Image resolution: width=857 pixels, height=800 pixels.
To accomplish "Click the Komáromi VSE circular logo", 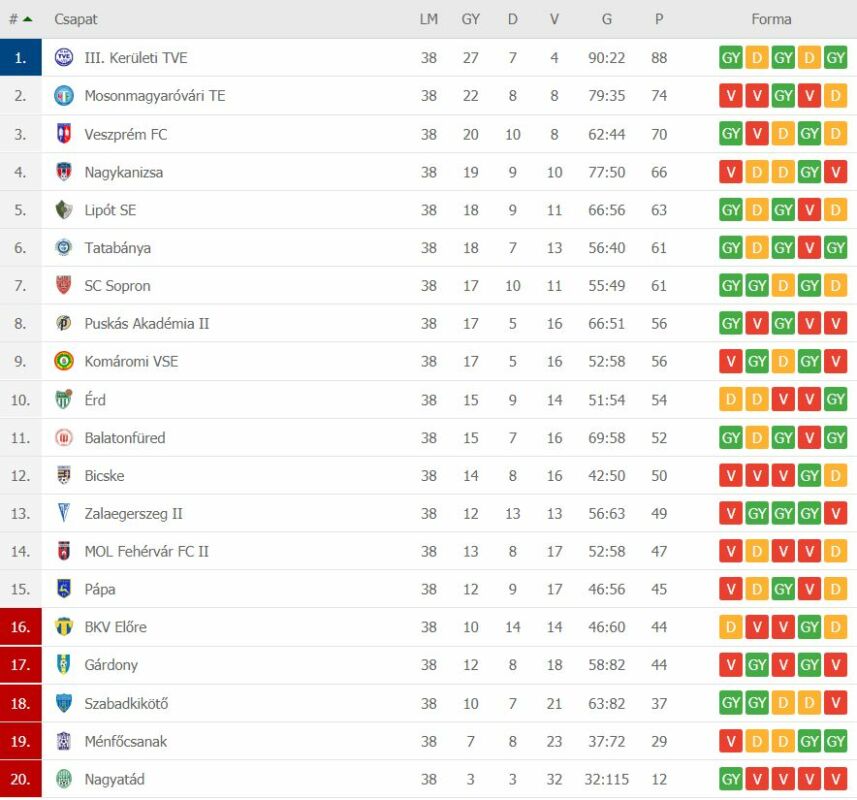I will click(64, 361).
